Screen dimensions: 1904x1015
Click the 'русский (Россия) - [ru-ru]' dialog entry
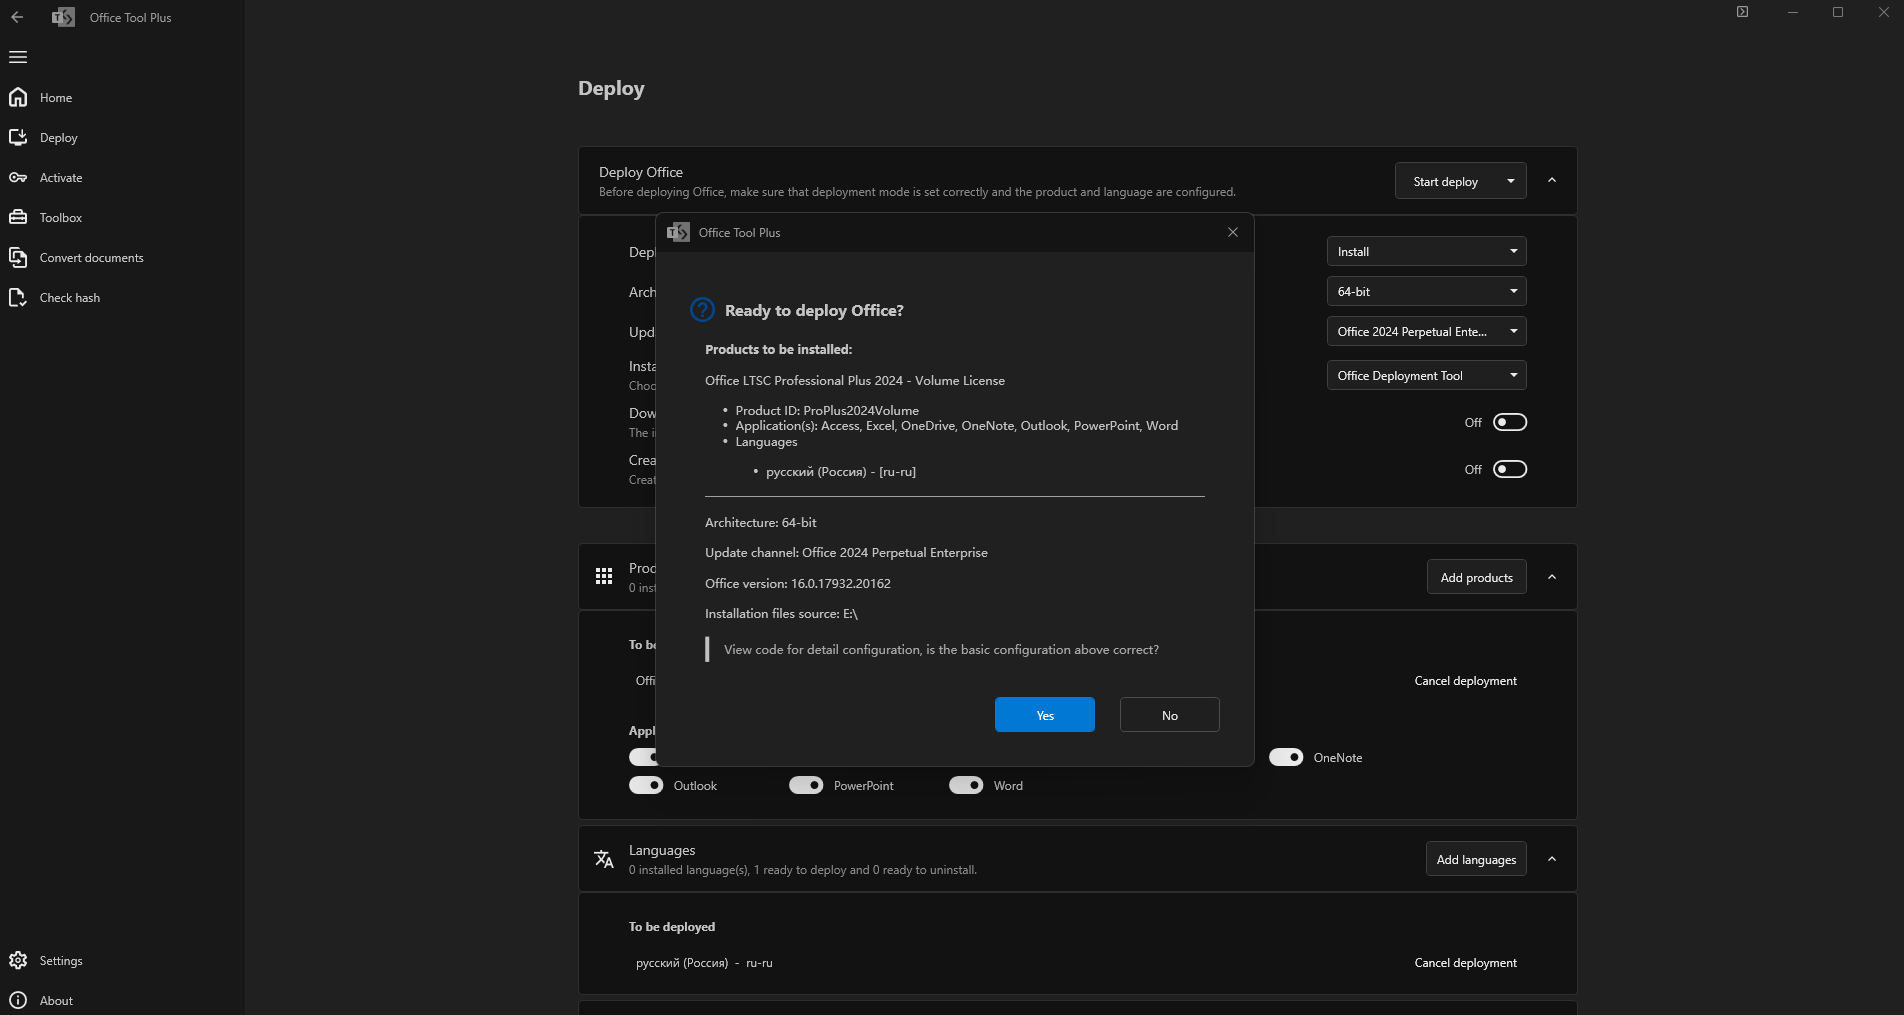[841, 472]
